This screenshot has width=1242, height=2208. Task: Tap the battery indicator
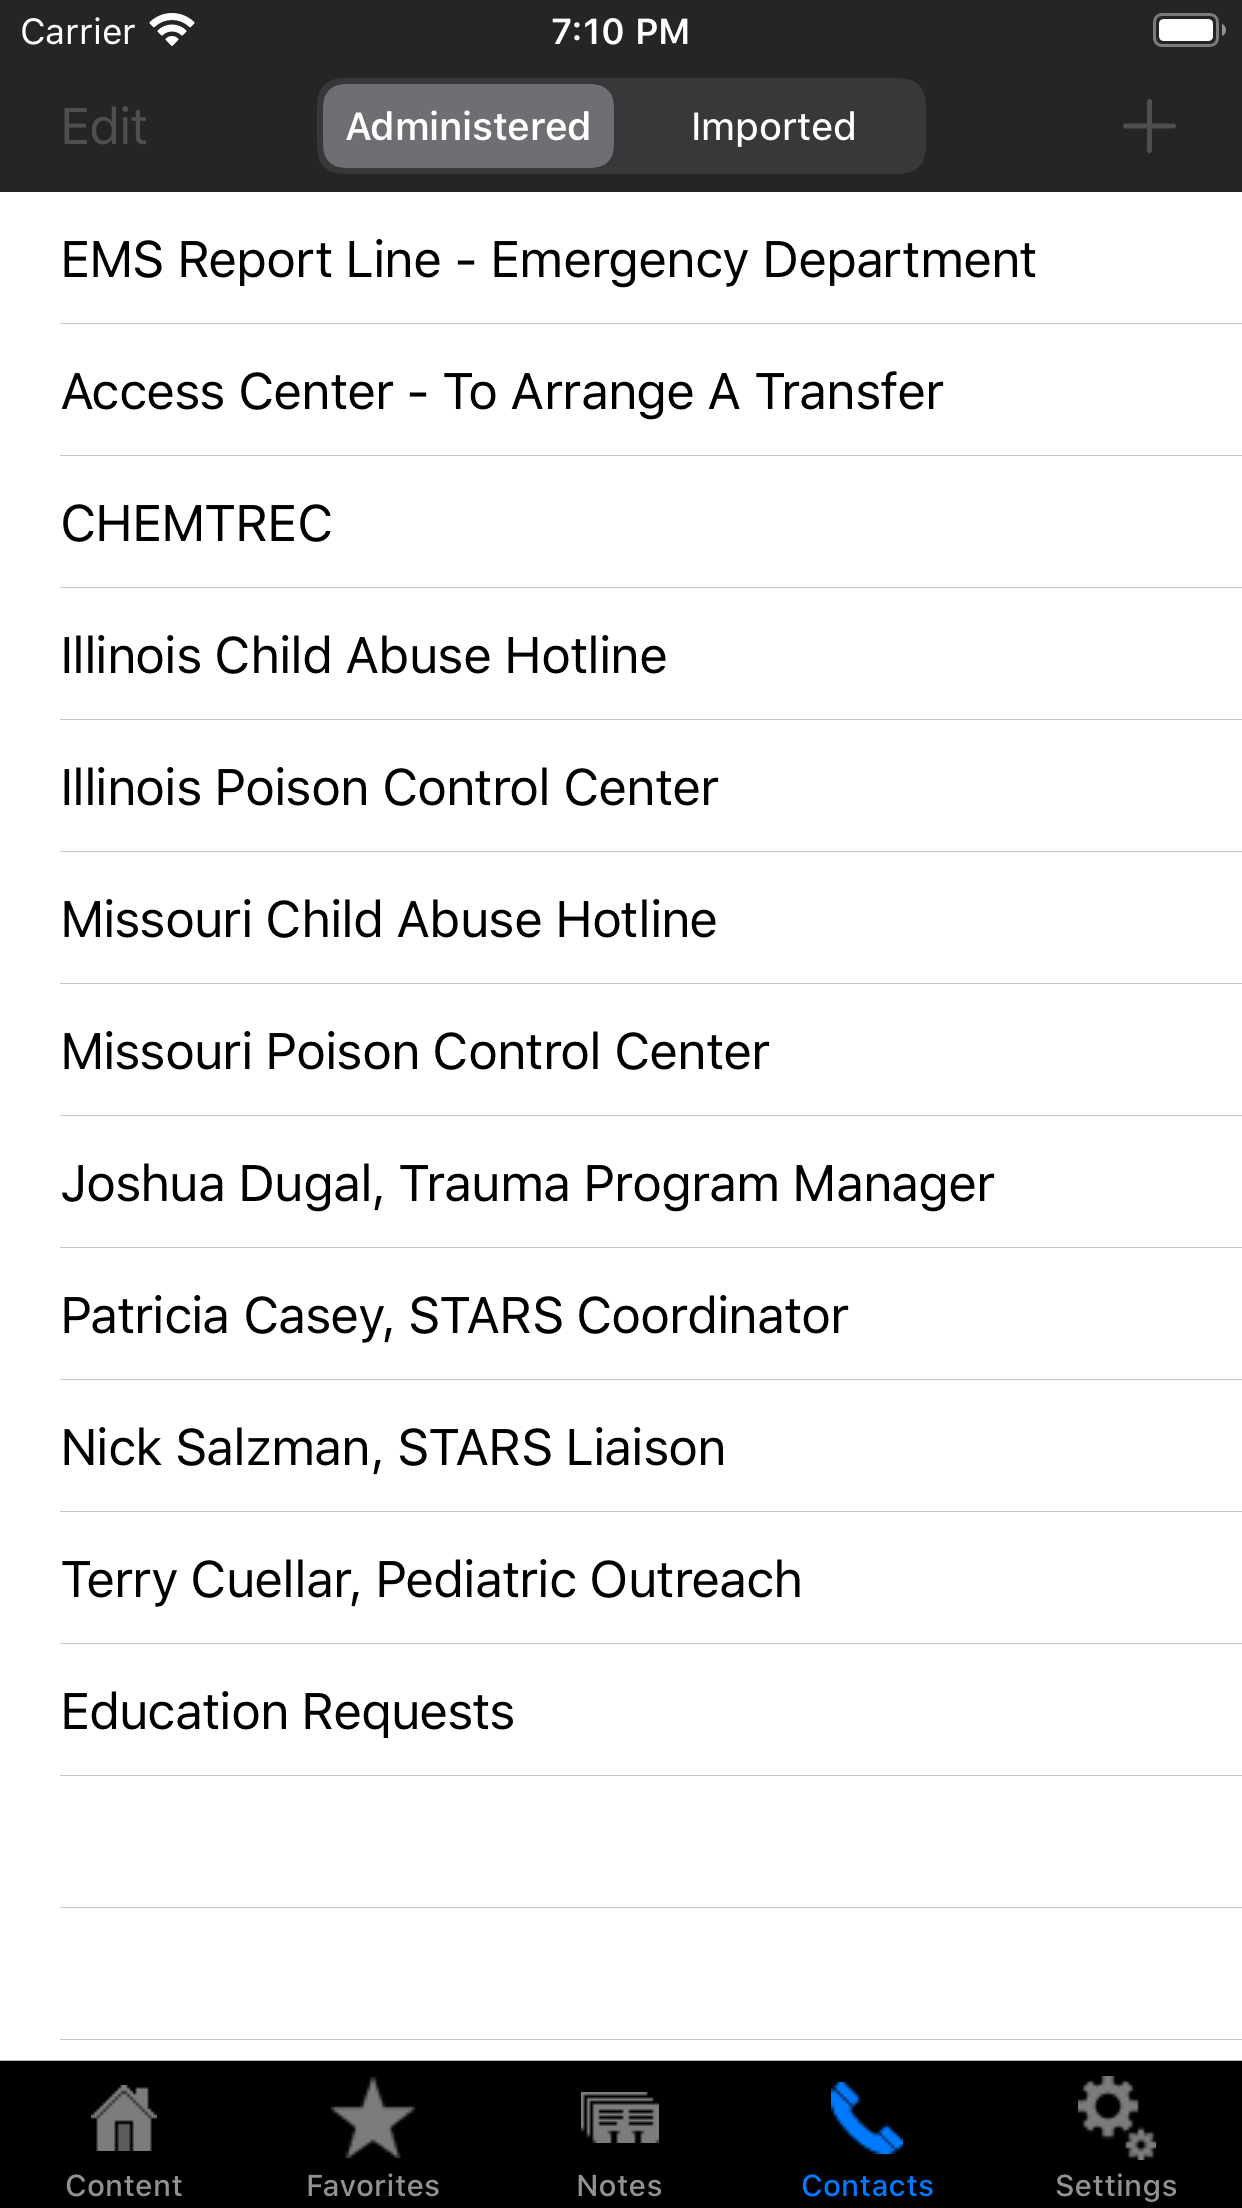coord(1186,30)
